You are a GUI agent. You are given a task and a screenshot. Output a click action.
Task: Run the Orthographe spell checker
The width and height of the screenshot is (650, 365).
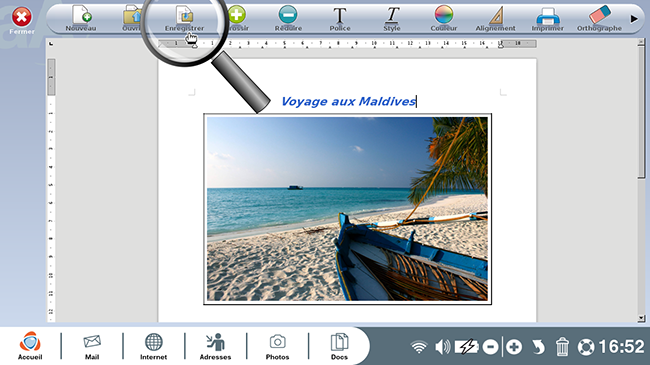point(599,19)
